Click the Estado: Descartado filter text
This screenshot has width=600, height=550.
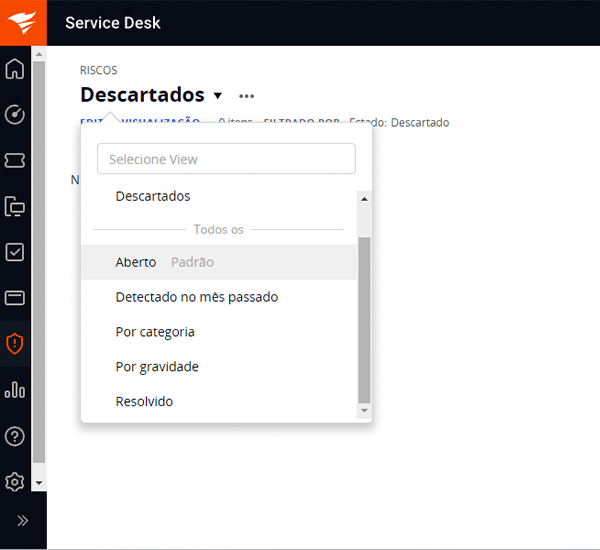(x=399, y=122)
